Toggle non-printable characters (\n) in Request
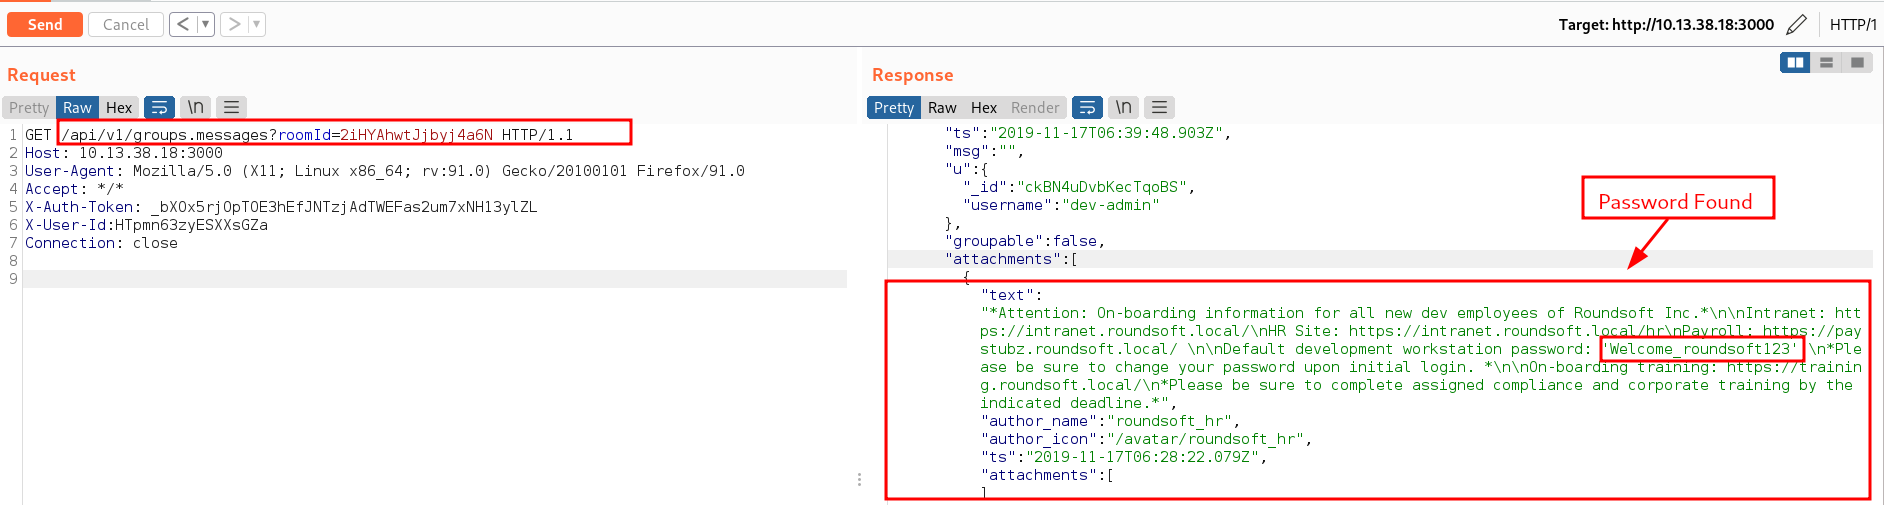The image size is (1884, 505). [x=196, y=107]
